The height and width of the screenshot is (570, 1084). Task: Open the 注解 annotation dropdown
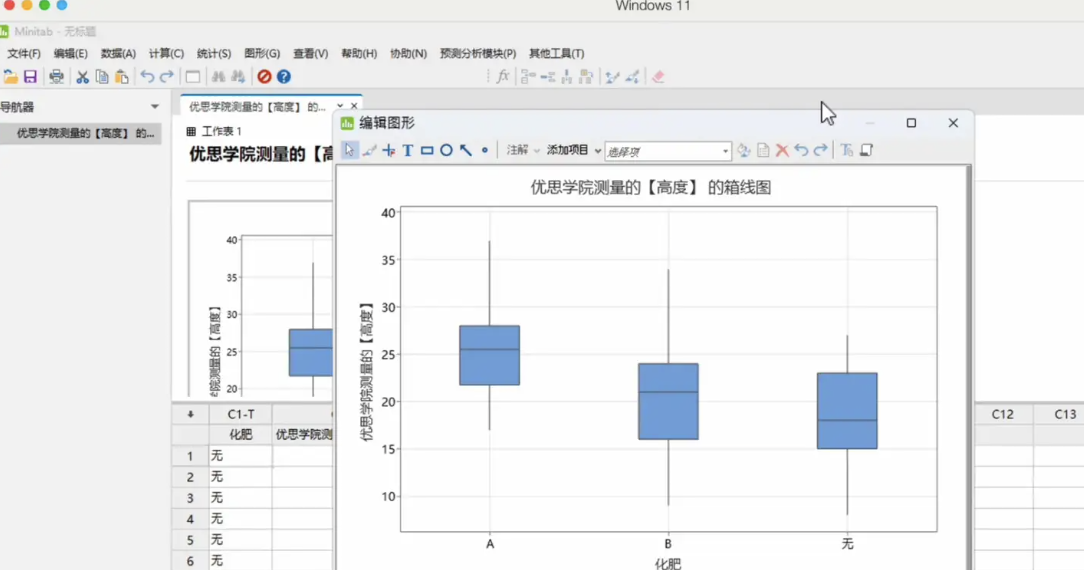[x=523, y=150]
